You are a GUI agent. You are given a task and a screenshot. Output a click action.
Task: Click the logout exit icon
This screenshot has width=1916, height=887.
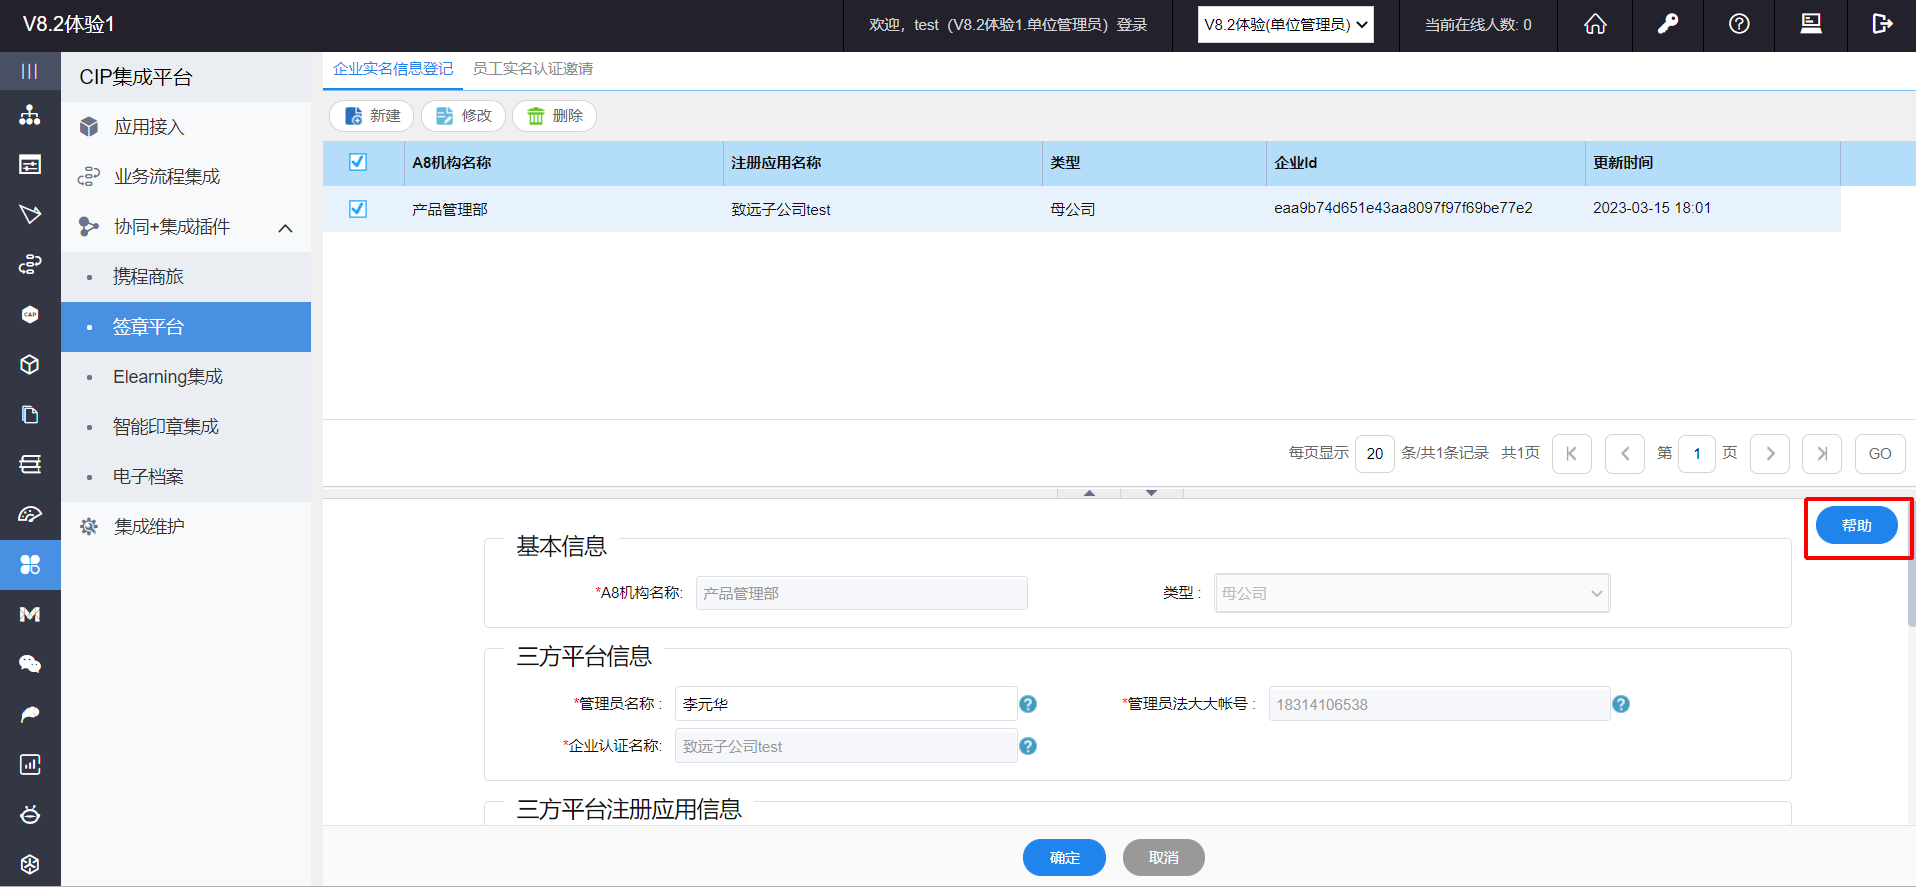pos(1882,24)
